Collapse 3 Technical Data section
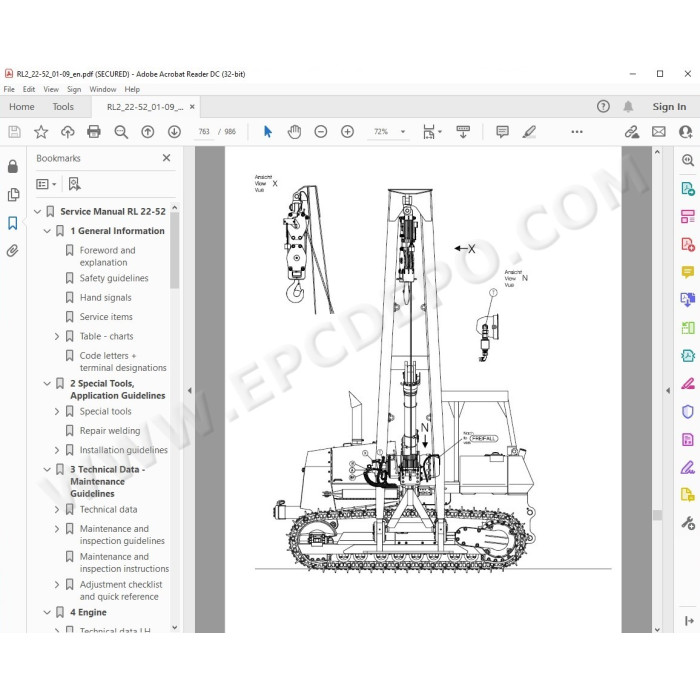Viewport: 700px width, 700px height. point(47,469)
